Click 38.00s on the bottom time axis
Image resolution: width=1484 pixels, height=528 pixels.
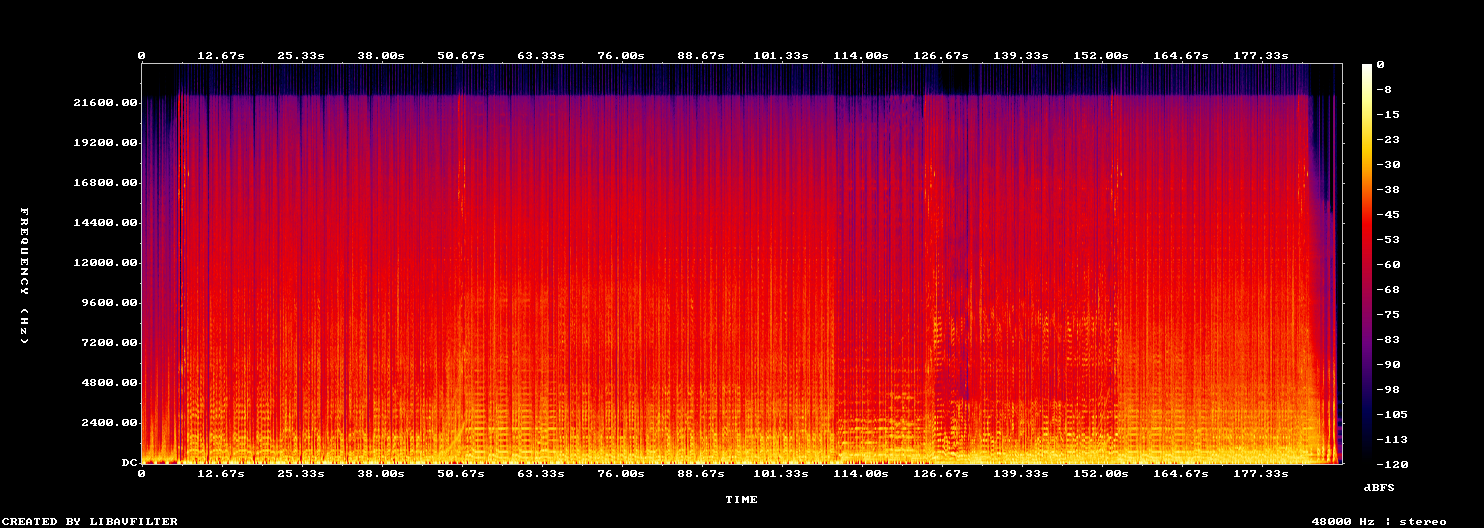[381, 473]
